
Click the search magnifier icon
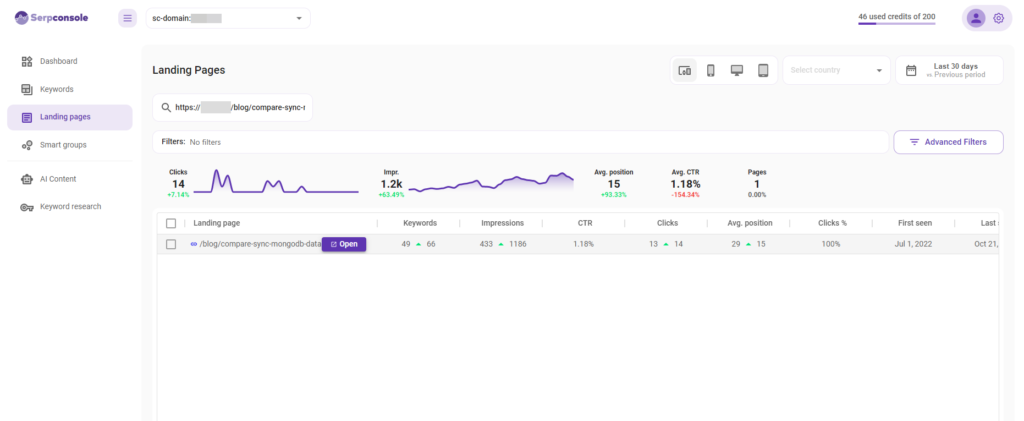[166, 108]
